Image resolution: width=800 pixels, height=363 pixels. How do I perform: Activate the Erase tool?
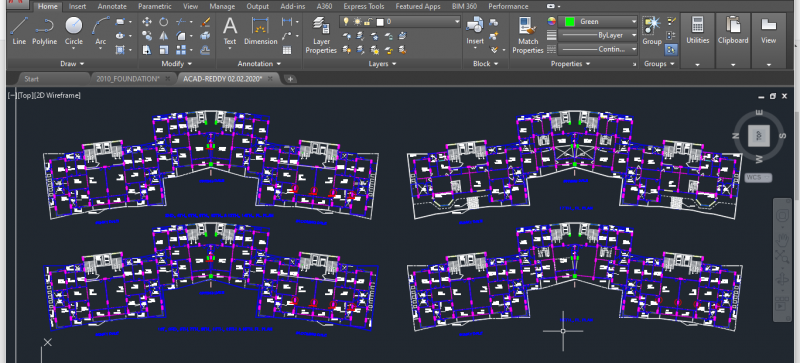[205, 22]
